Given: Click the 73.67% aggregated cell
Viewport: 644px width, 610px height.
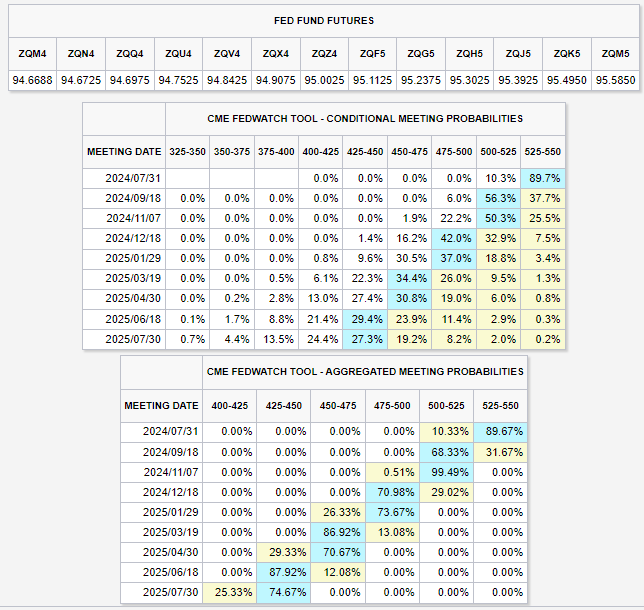Looking at the screenshot, I should tap(392, 512).
